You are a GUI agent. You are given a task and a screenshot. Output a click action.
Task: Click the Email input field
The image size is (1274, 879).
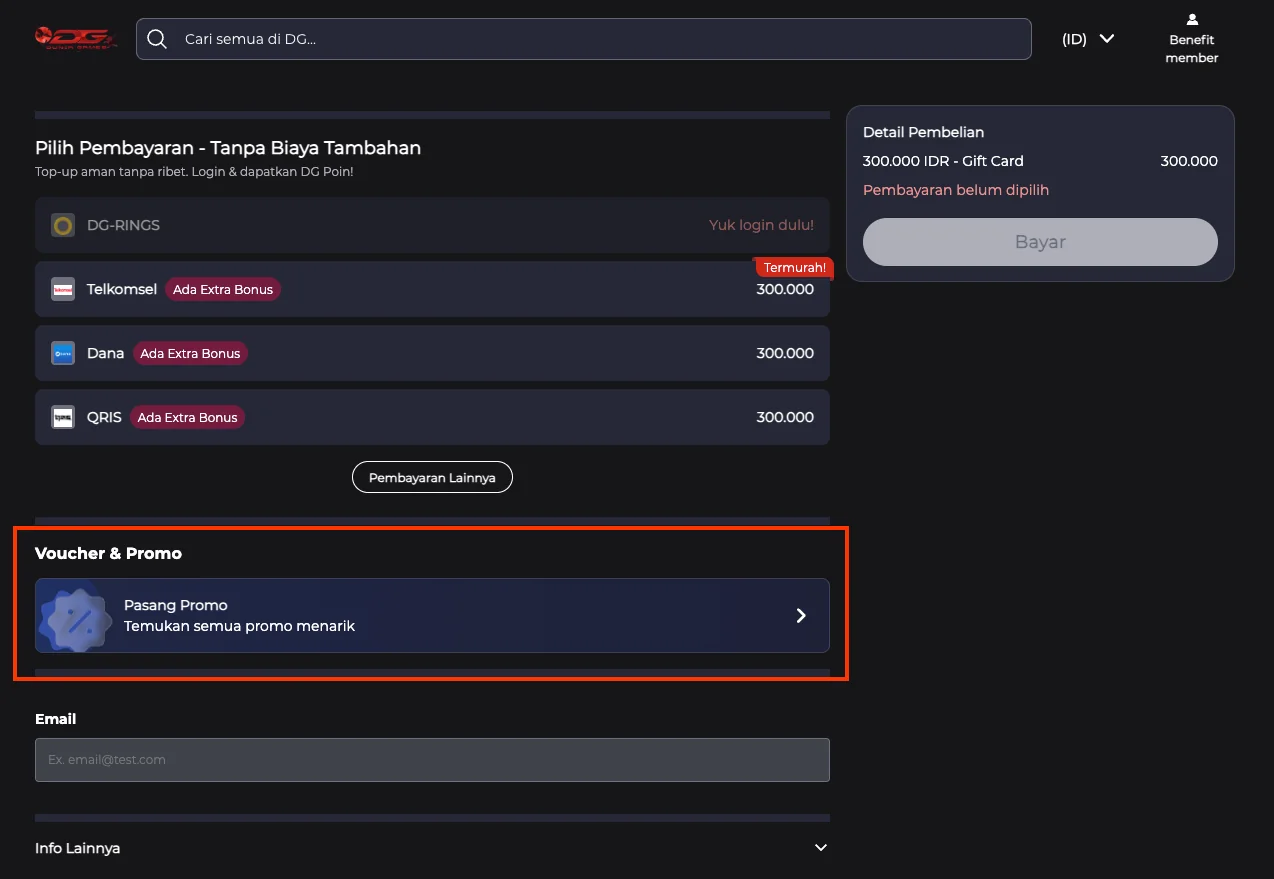click(x=432, y=759)
